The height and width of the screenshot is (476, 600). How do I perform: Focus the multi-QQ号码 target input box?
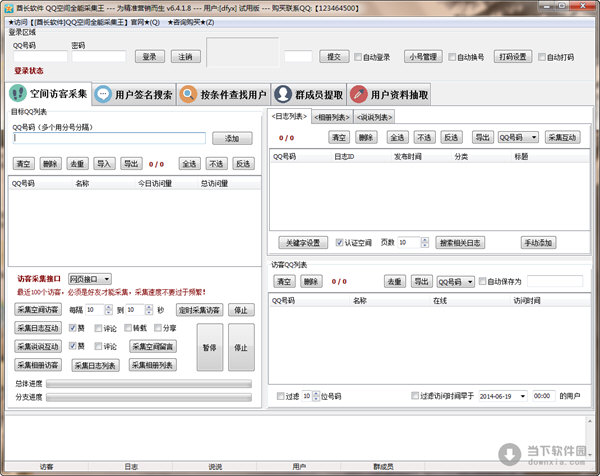(109, 138)
